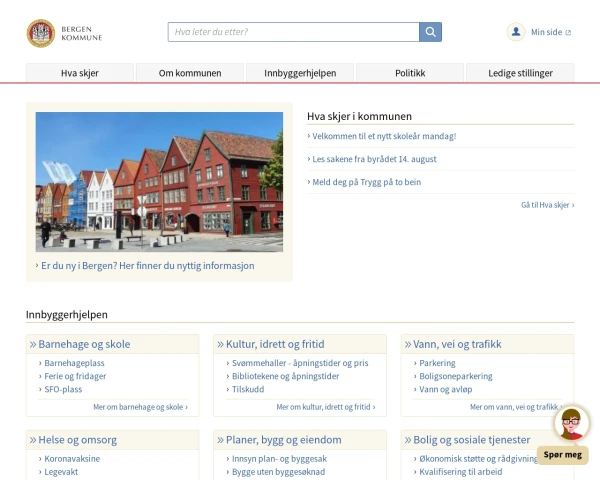The width and height of the screenshot is (600, 480).
Task: Open the Tilskudd link
Action: click(248, 389)
